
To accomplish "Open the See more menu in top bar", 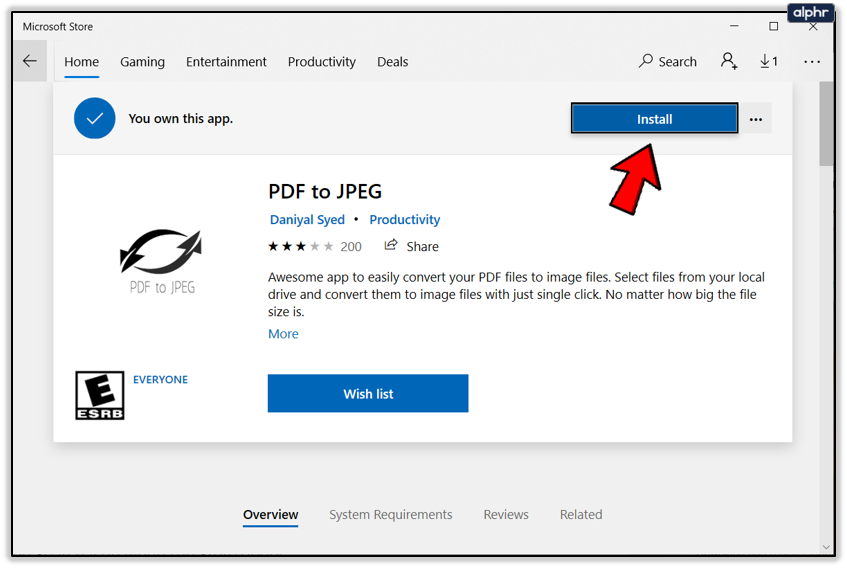I will tap(811, 62).
